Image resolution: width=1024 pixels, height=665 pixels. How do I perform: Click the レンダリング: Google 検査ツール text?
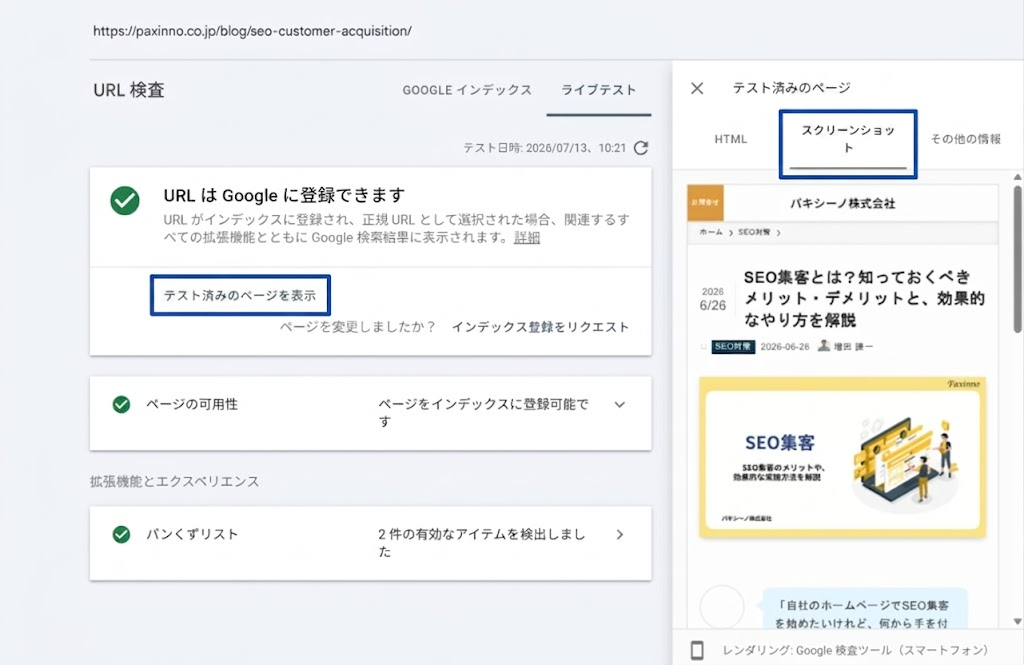click(855, 650)
